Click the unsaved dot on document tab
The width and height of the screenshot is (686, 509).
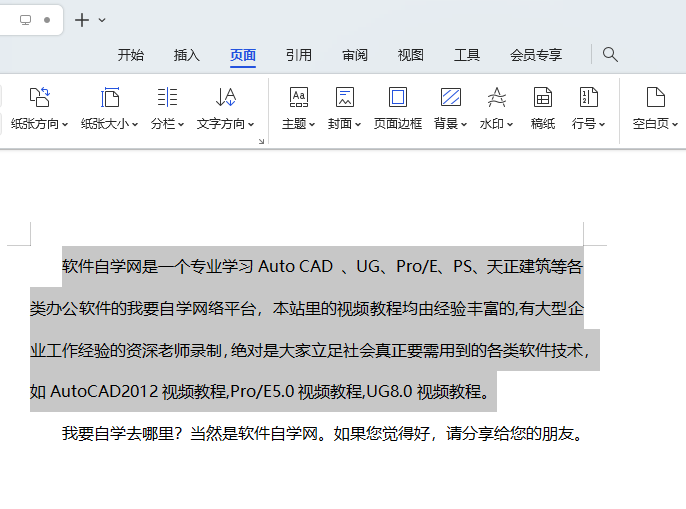(x=47, y=20)
